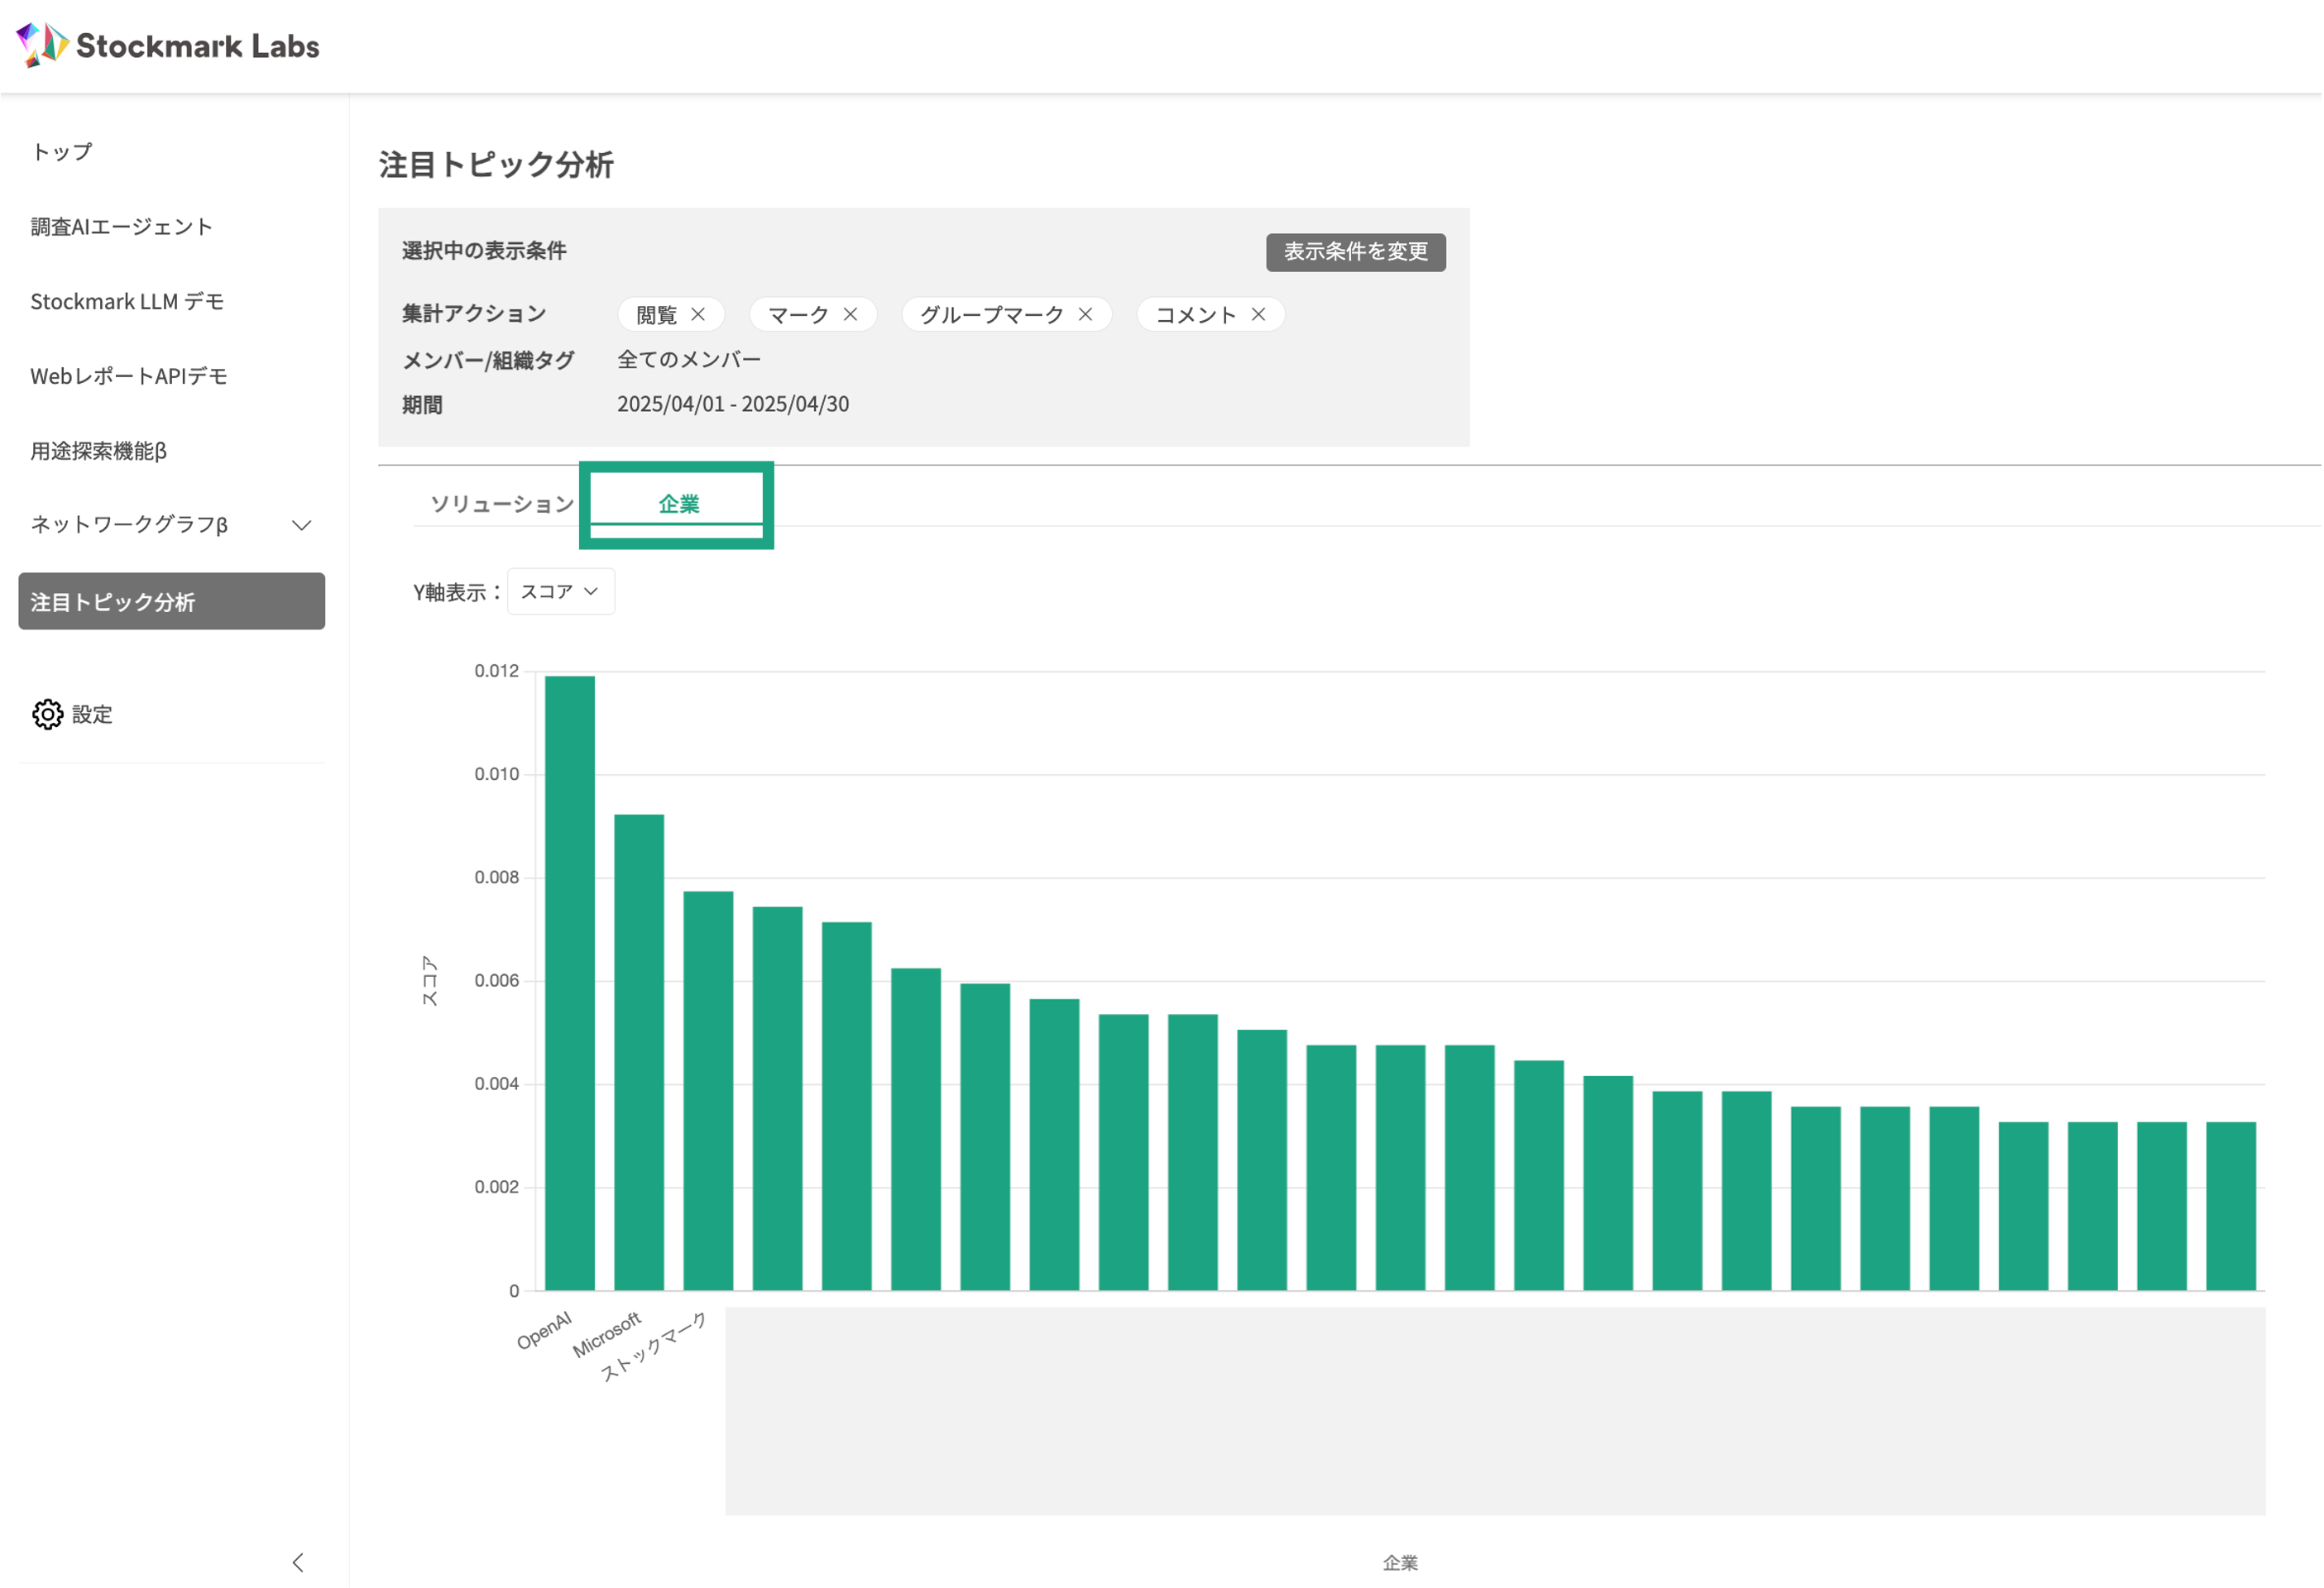Collapse sidebar with the left arrow
The width and height of the screenshot is (2324, 1588).
click(298, 1563)
